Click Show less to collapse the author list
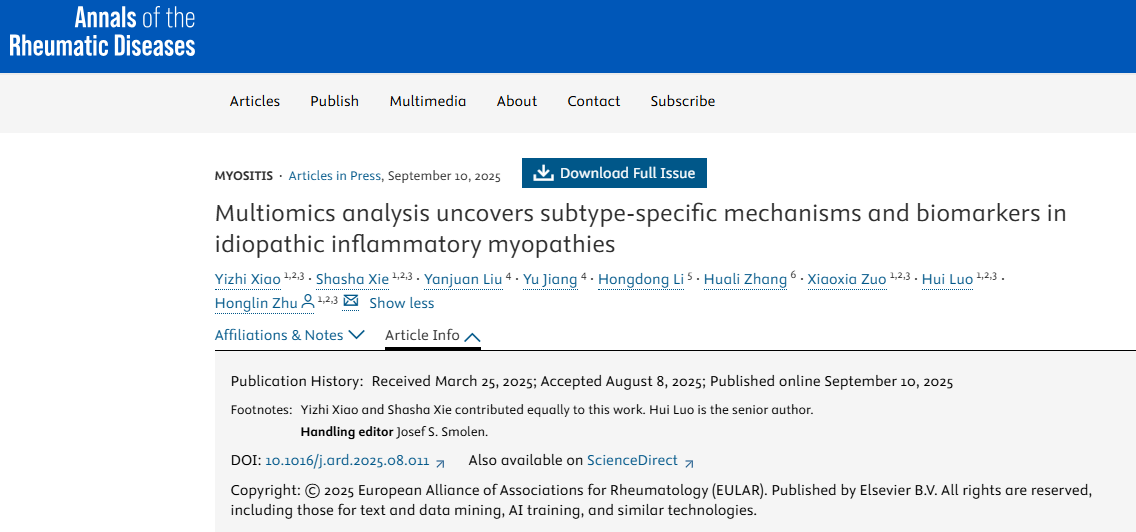Screen dimensions: 1136x532 point(401,303)
